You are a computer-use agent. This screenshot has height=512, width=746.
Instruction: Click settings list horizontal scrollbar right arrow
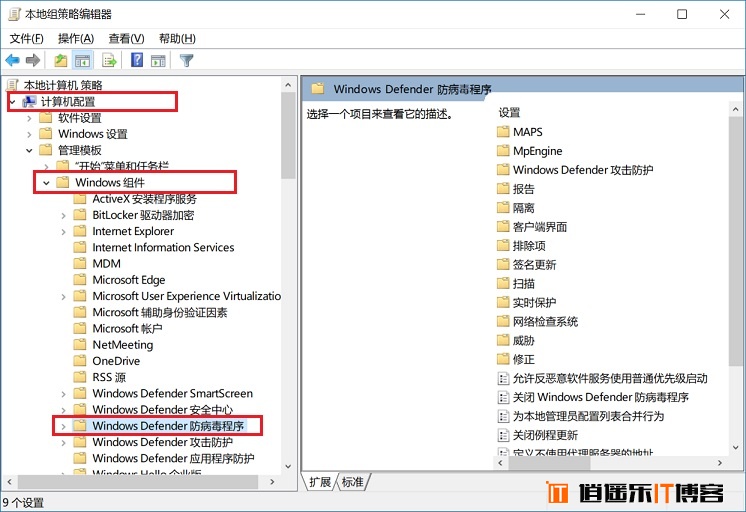point(720,463)
